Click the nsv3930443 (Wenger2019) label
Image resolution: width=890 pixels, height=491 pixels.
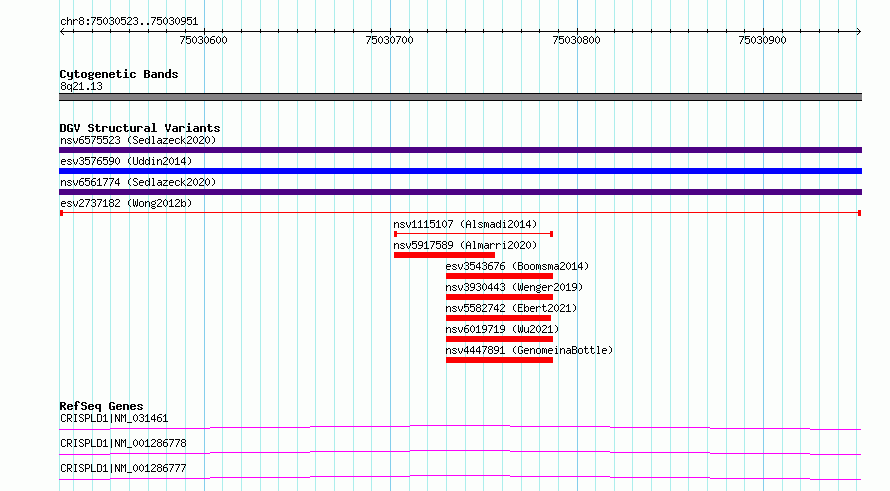pos(514,287)
